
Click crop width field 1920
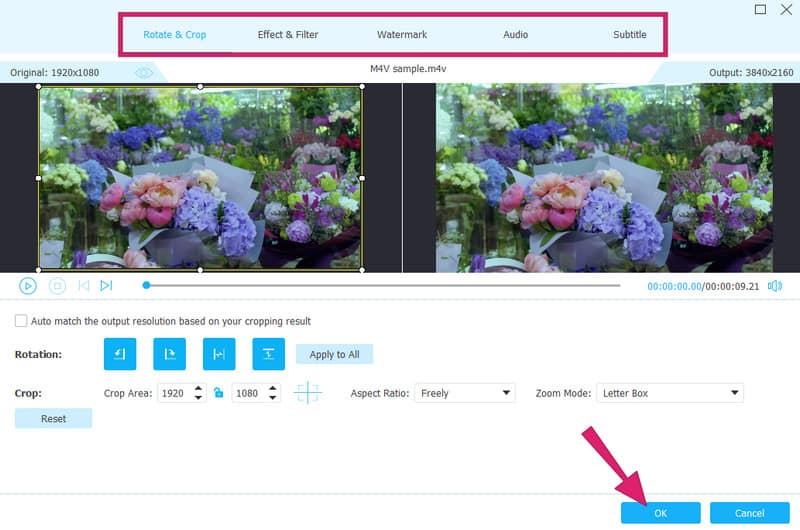coord(175,393)
